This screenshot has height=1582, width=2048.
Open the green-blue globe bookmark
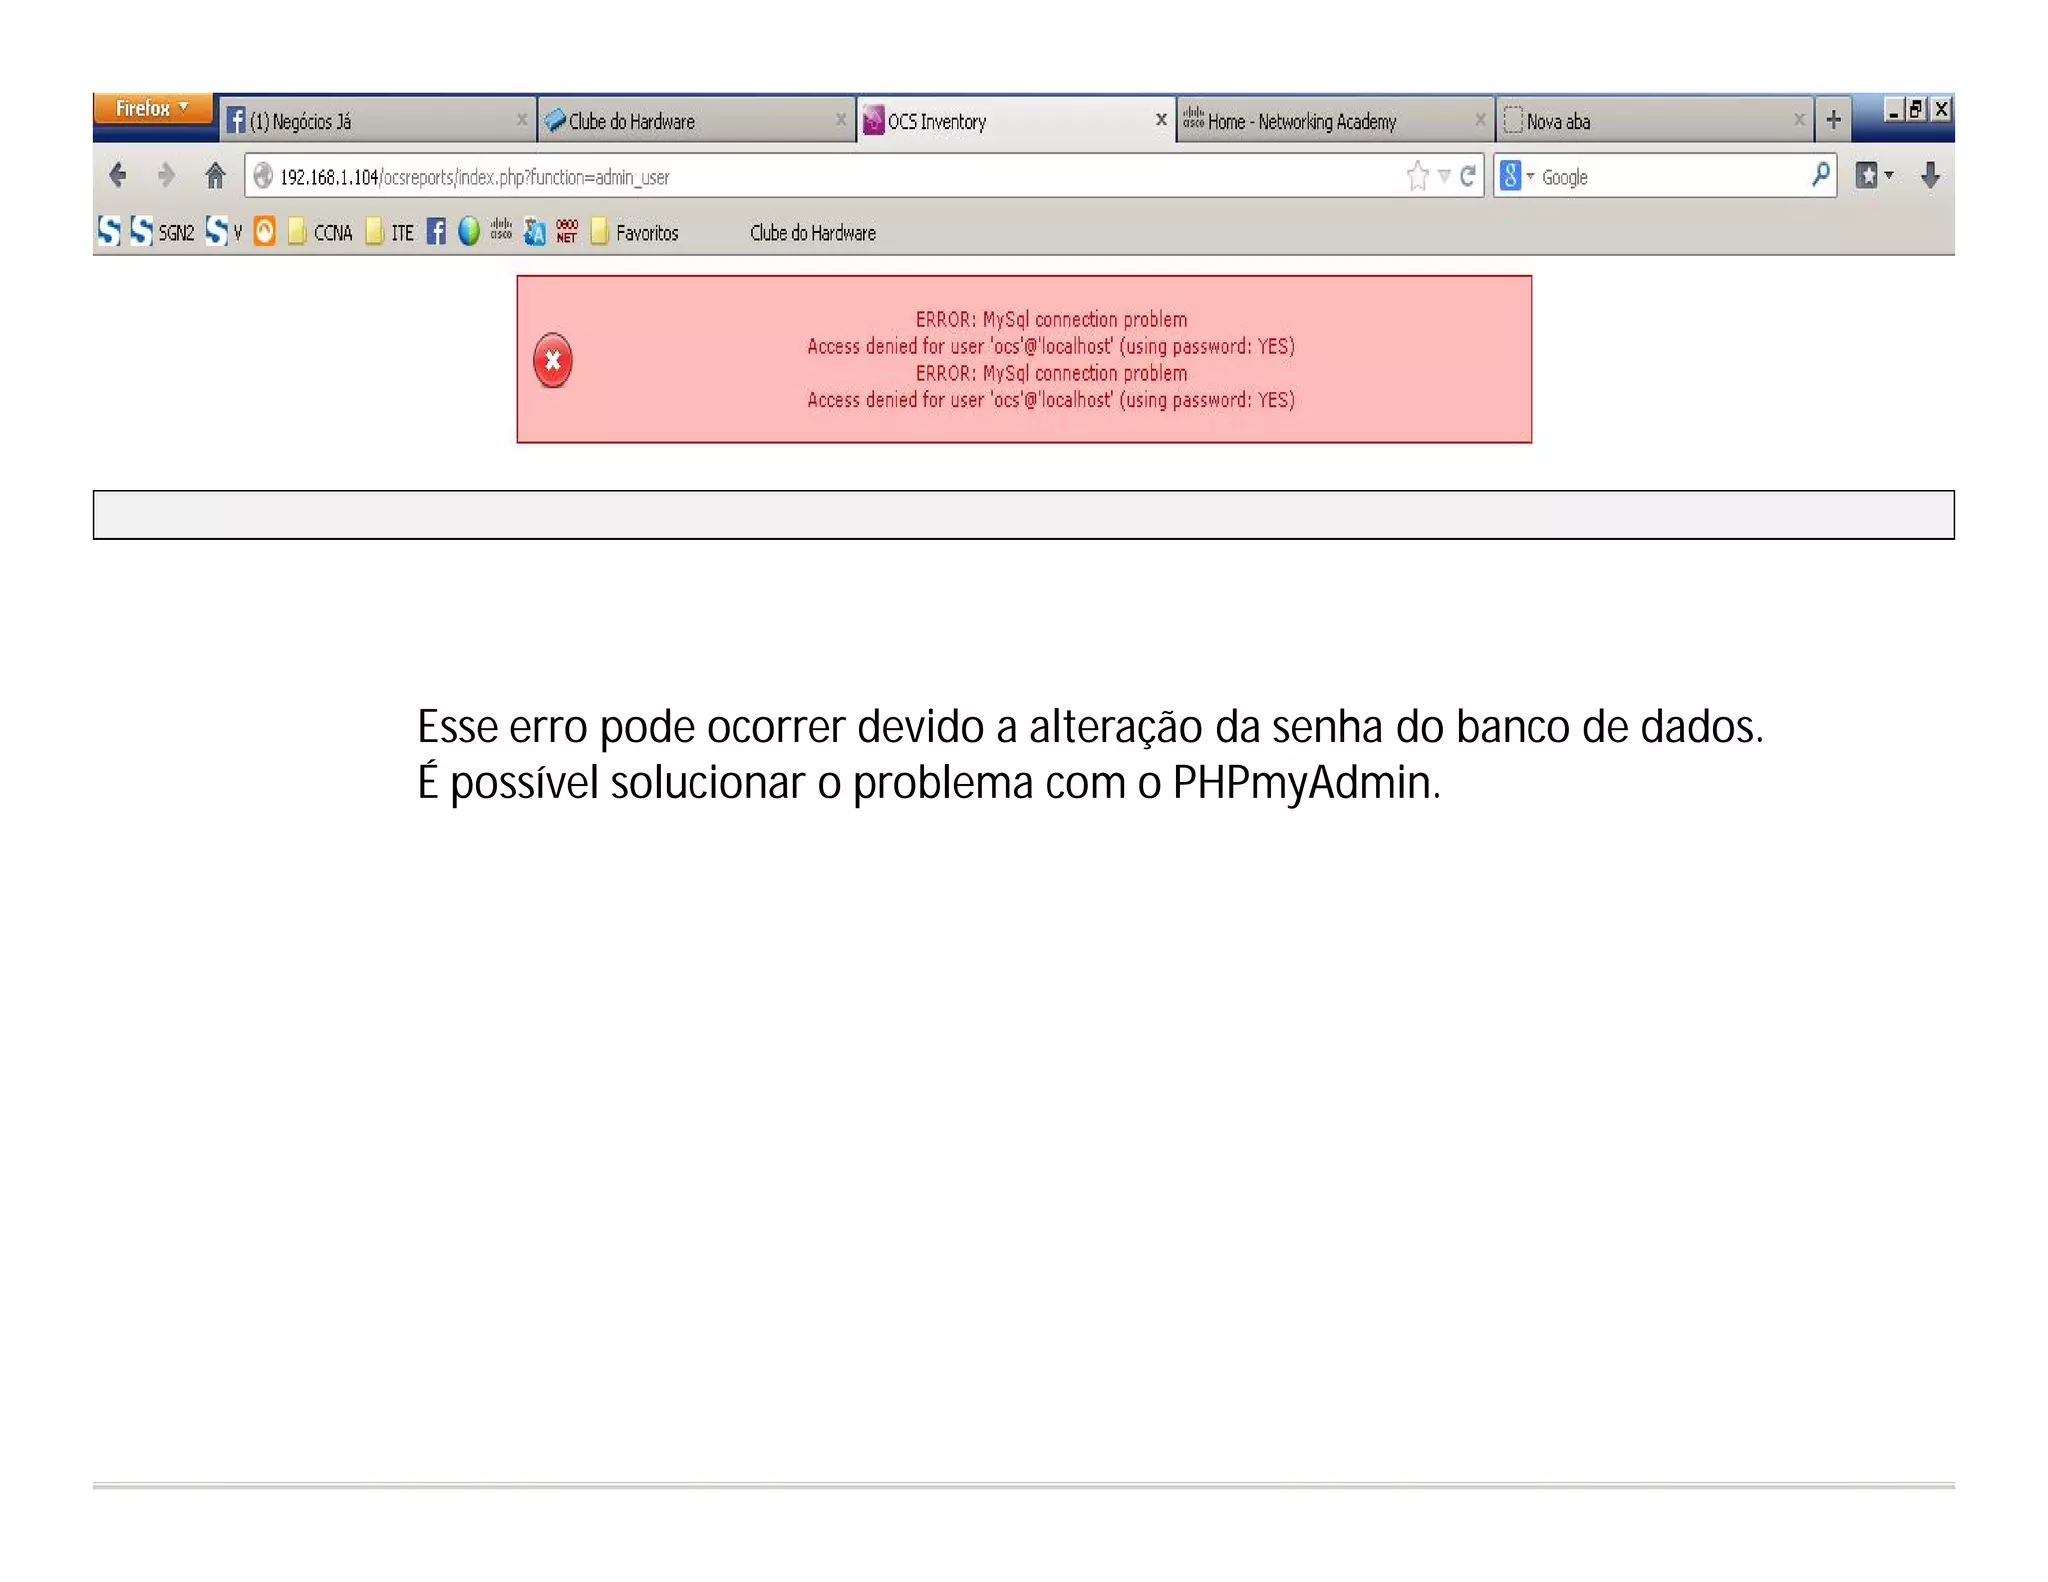point(468,231)
